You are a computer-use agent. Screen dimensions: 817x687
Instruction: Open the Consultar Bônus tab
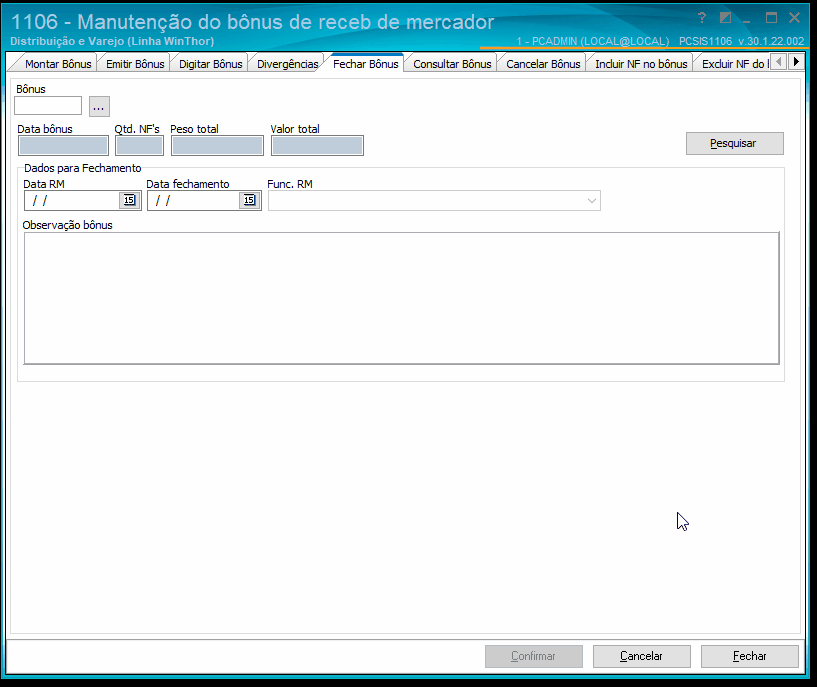452,64
